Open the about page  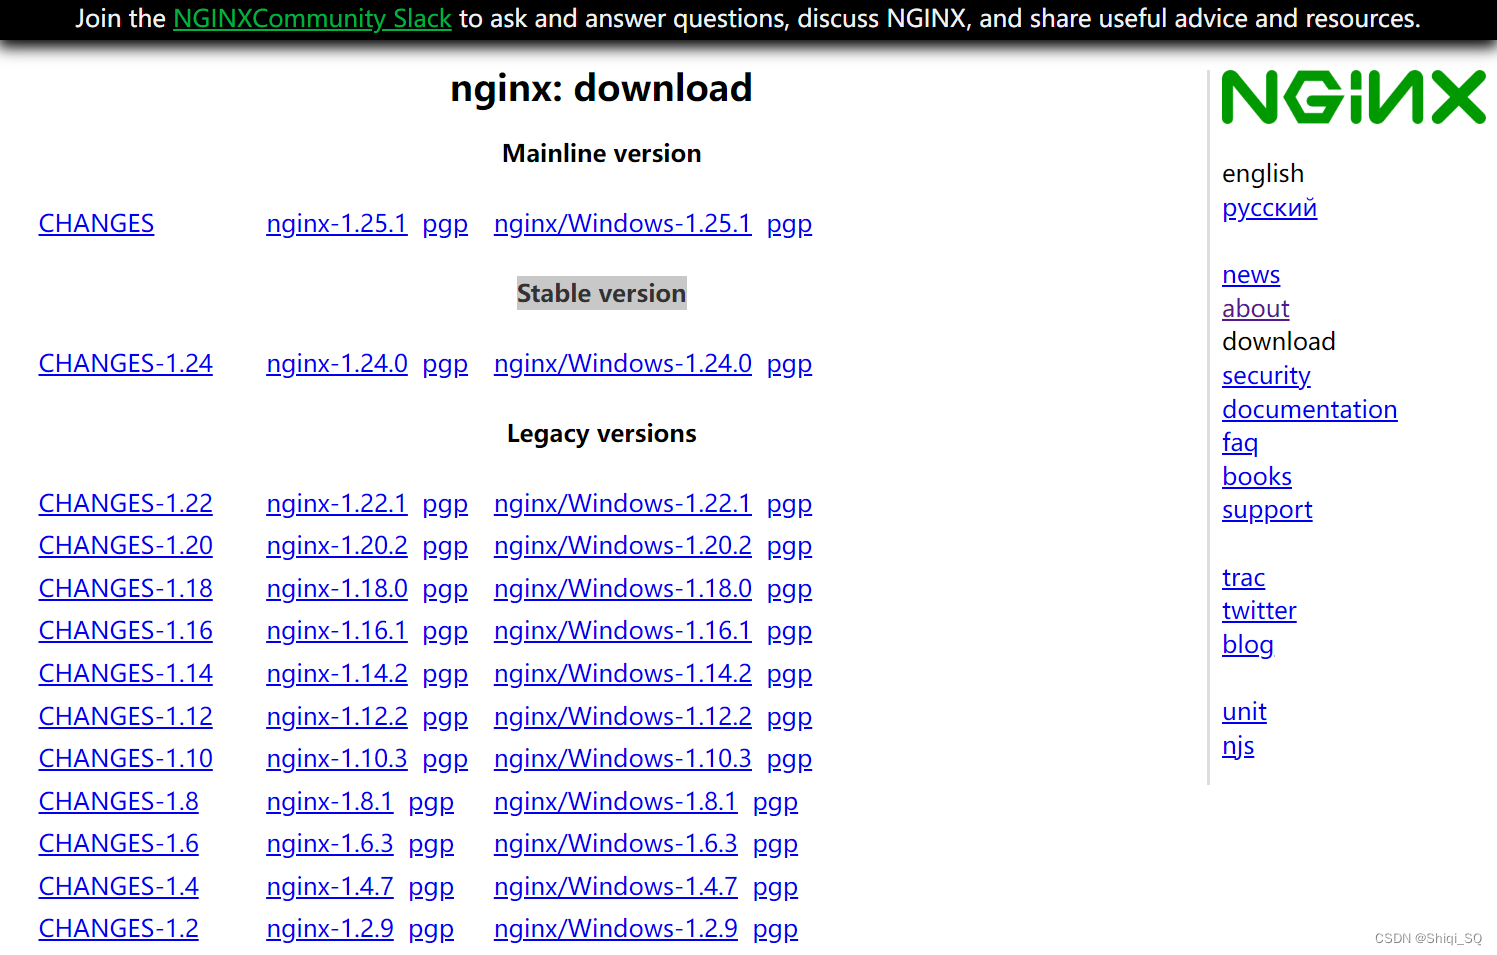[x=1256, y=308]
